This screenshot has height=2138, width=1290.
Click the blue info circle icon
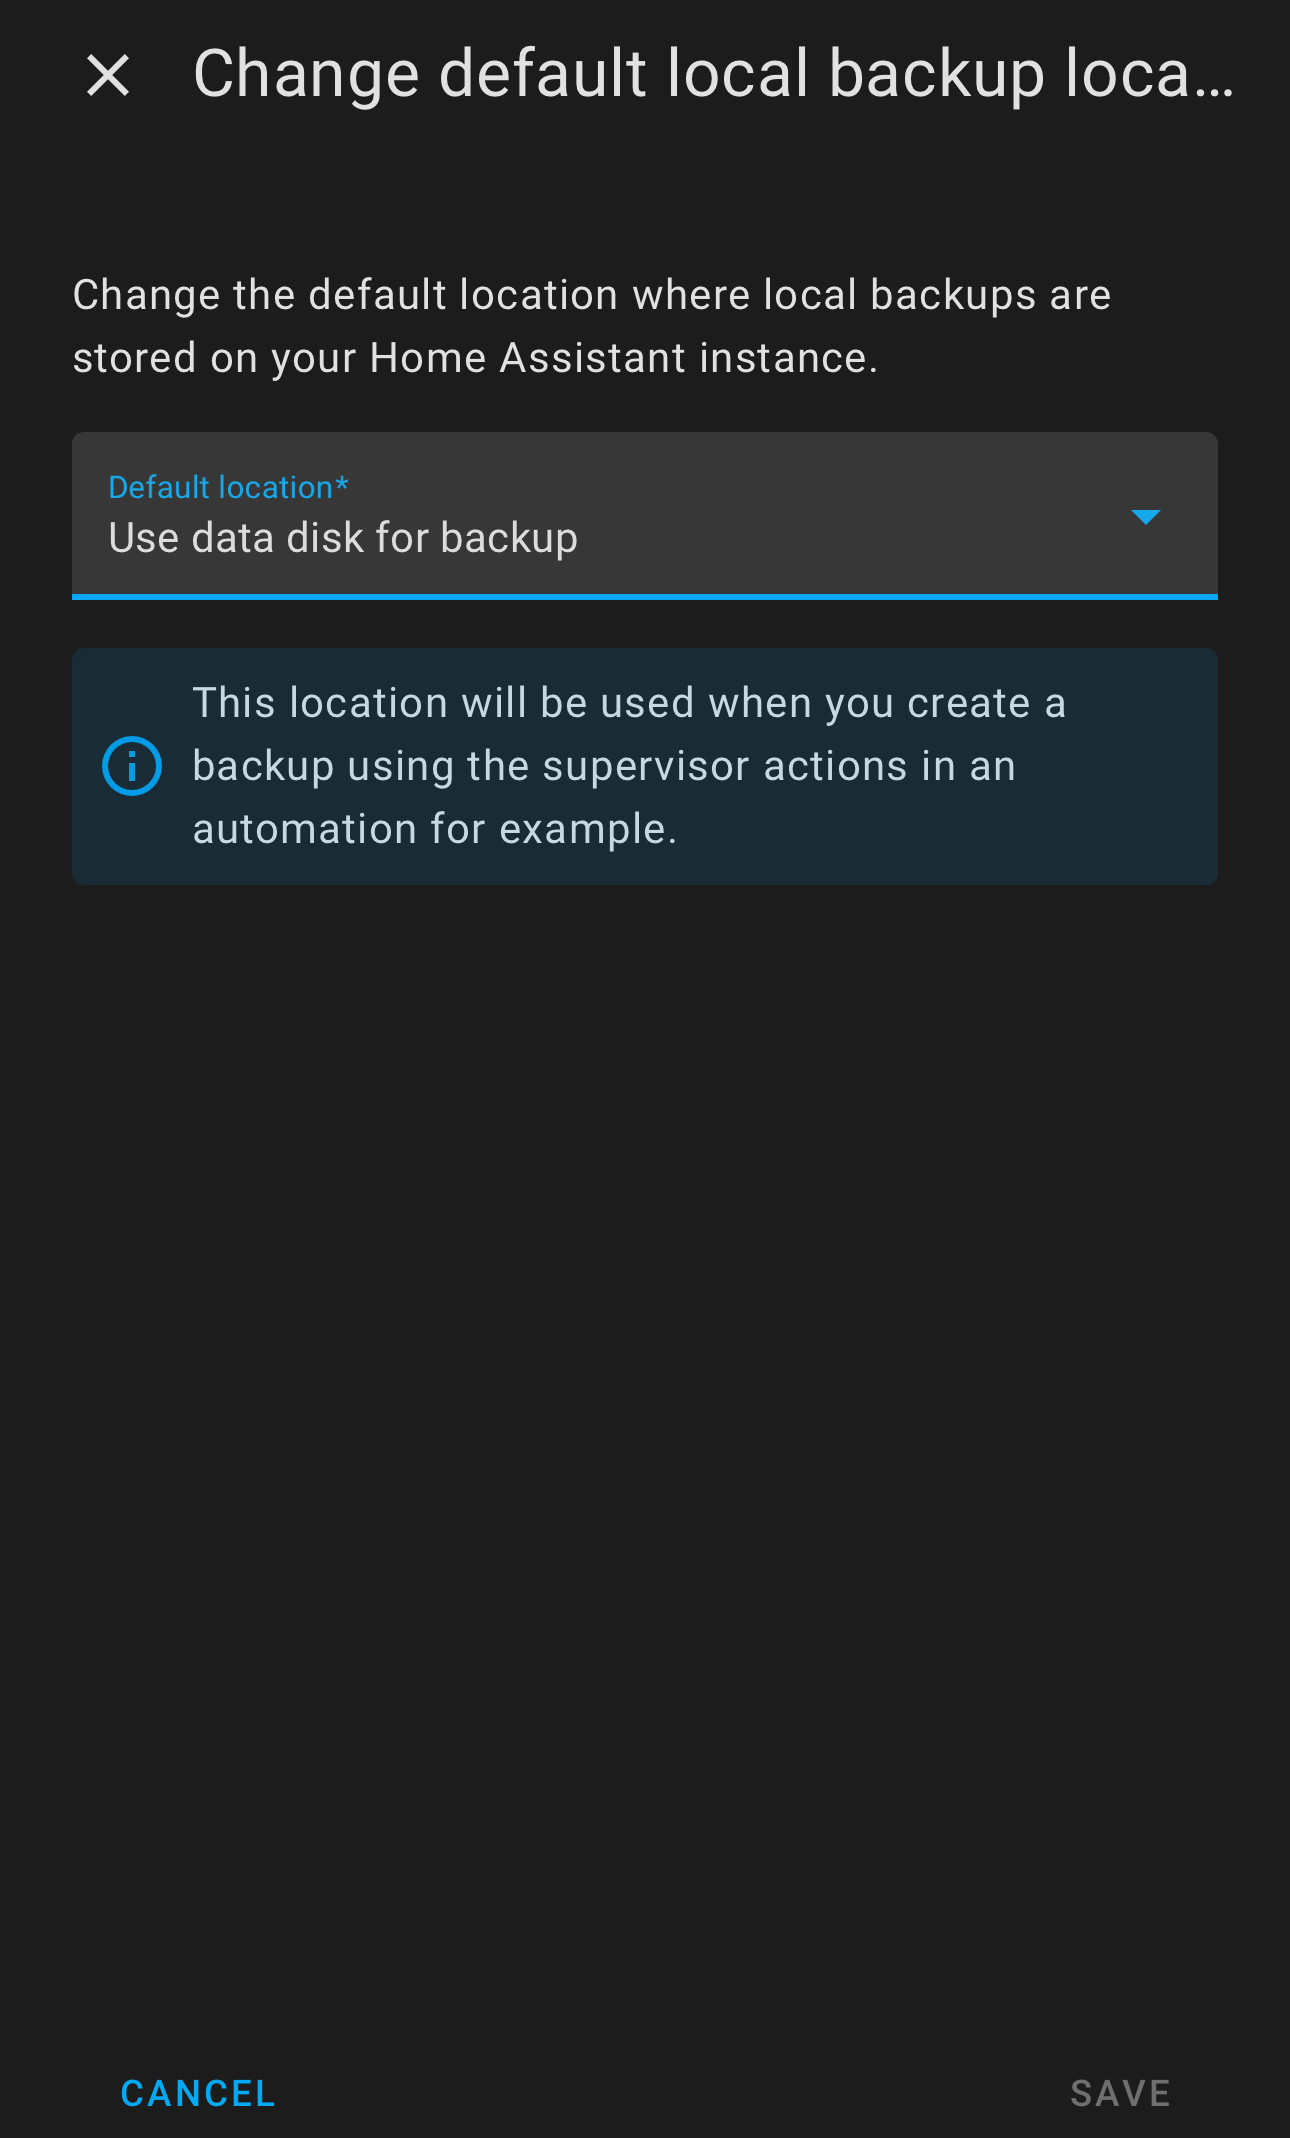132,766
